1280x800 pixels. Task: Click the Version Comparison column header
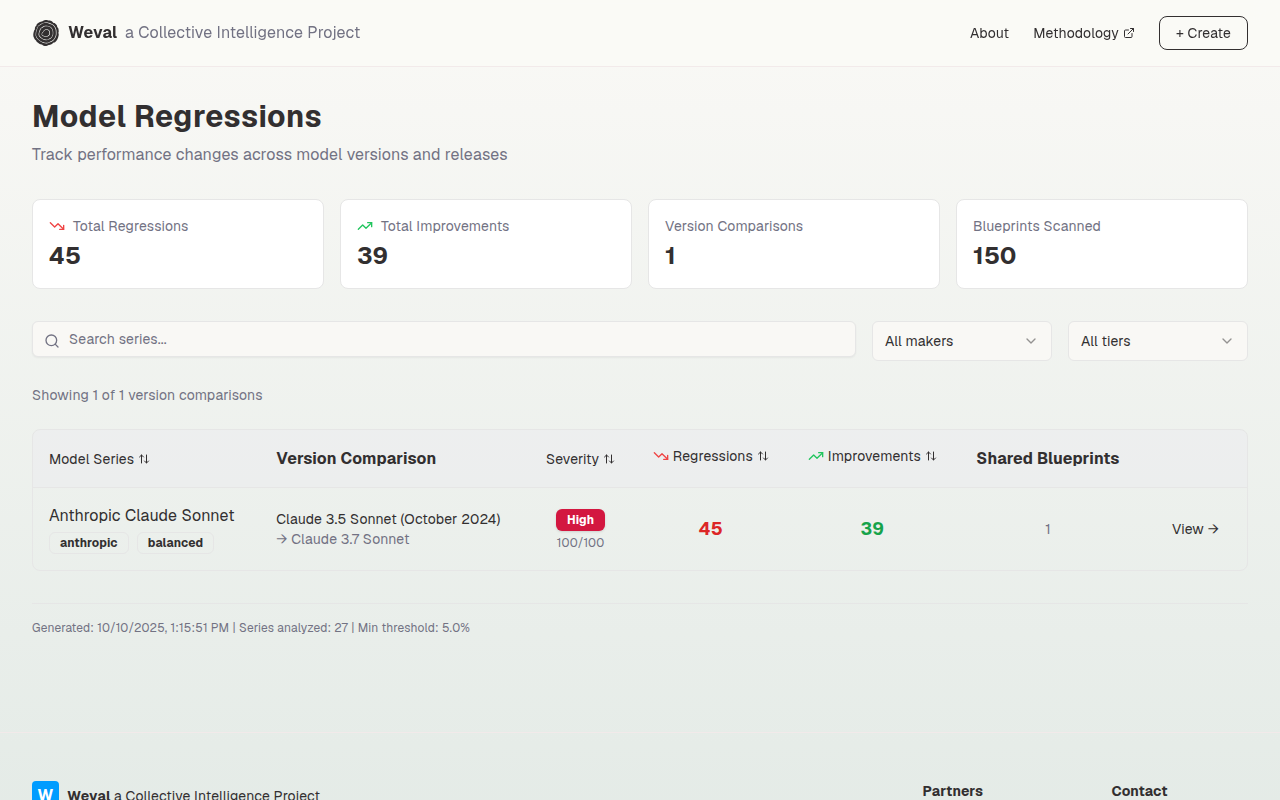click(x=356, y=458)
